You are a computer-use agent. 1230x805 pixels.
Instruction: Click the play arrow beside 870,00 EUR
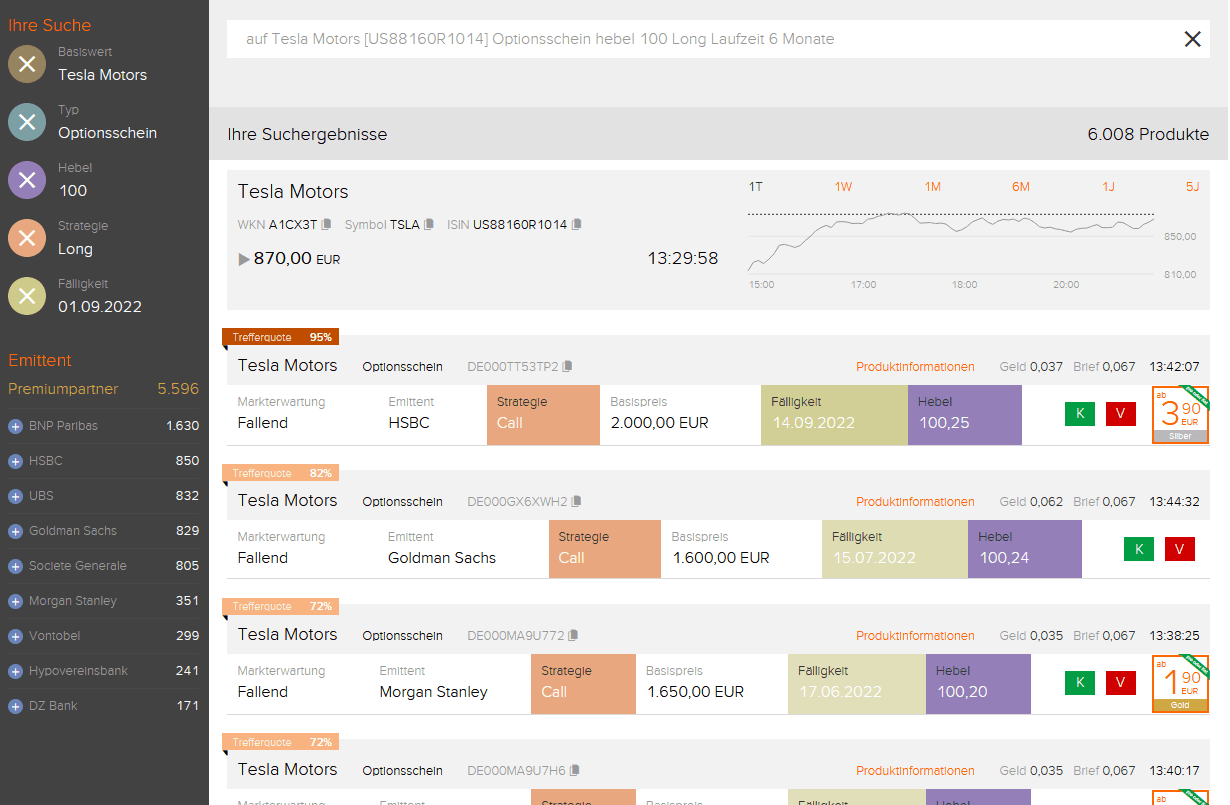244,259
